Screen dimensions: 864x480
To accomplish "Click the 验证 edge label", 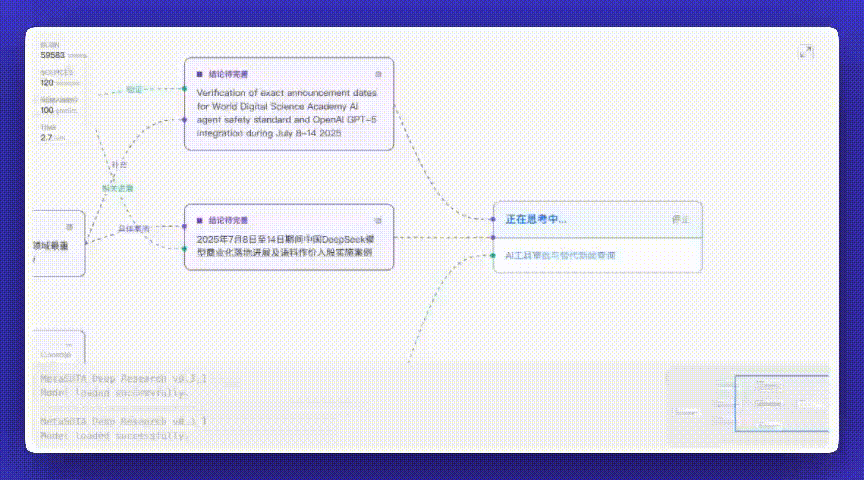I will tap(134, 89).
